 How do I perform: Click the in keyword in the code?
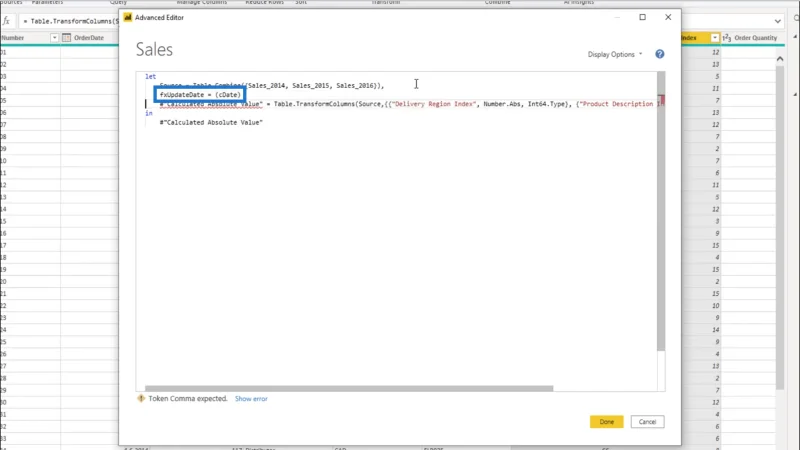[x=148, y=113]
